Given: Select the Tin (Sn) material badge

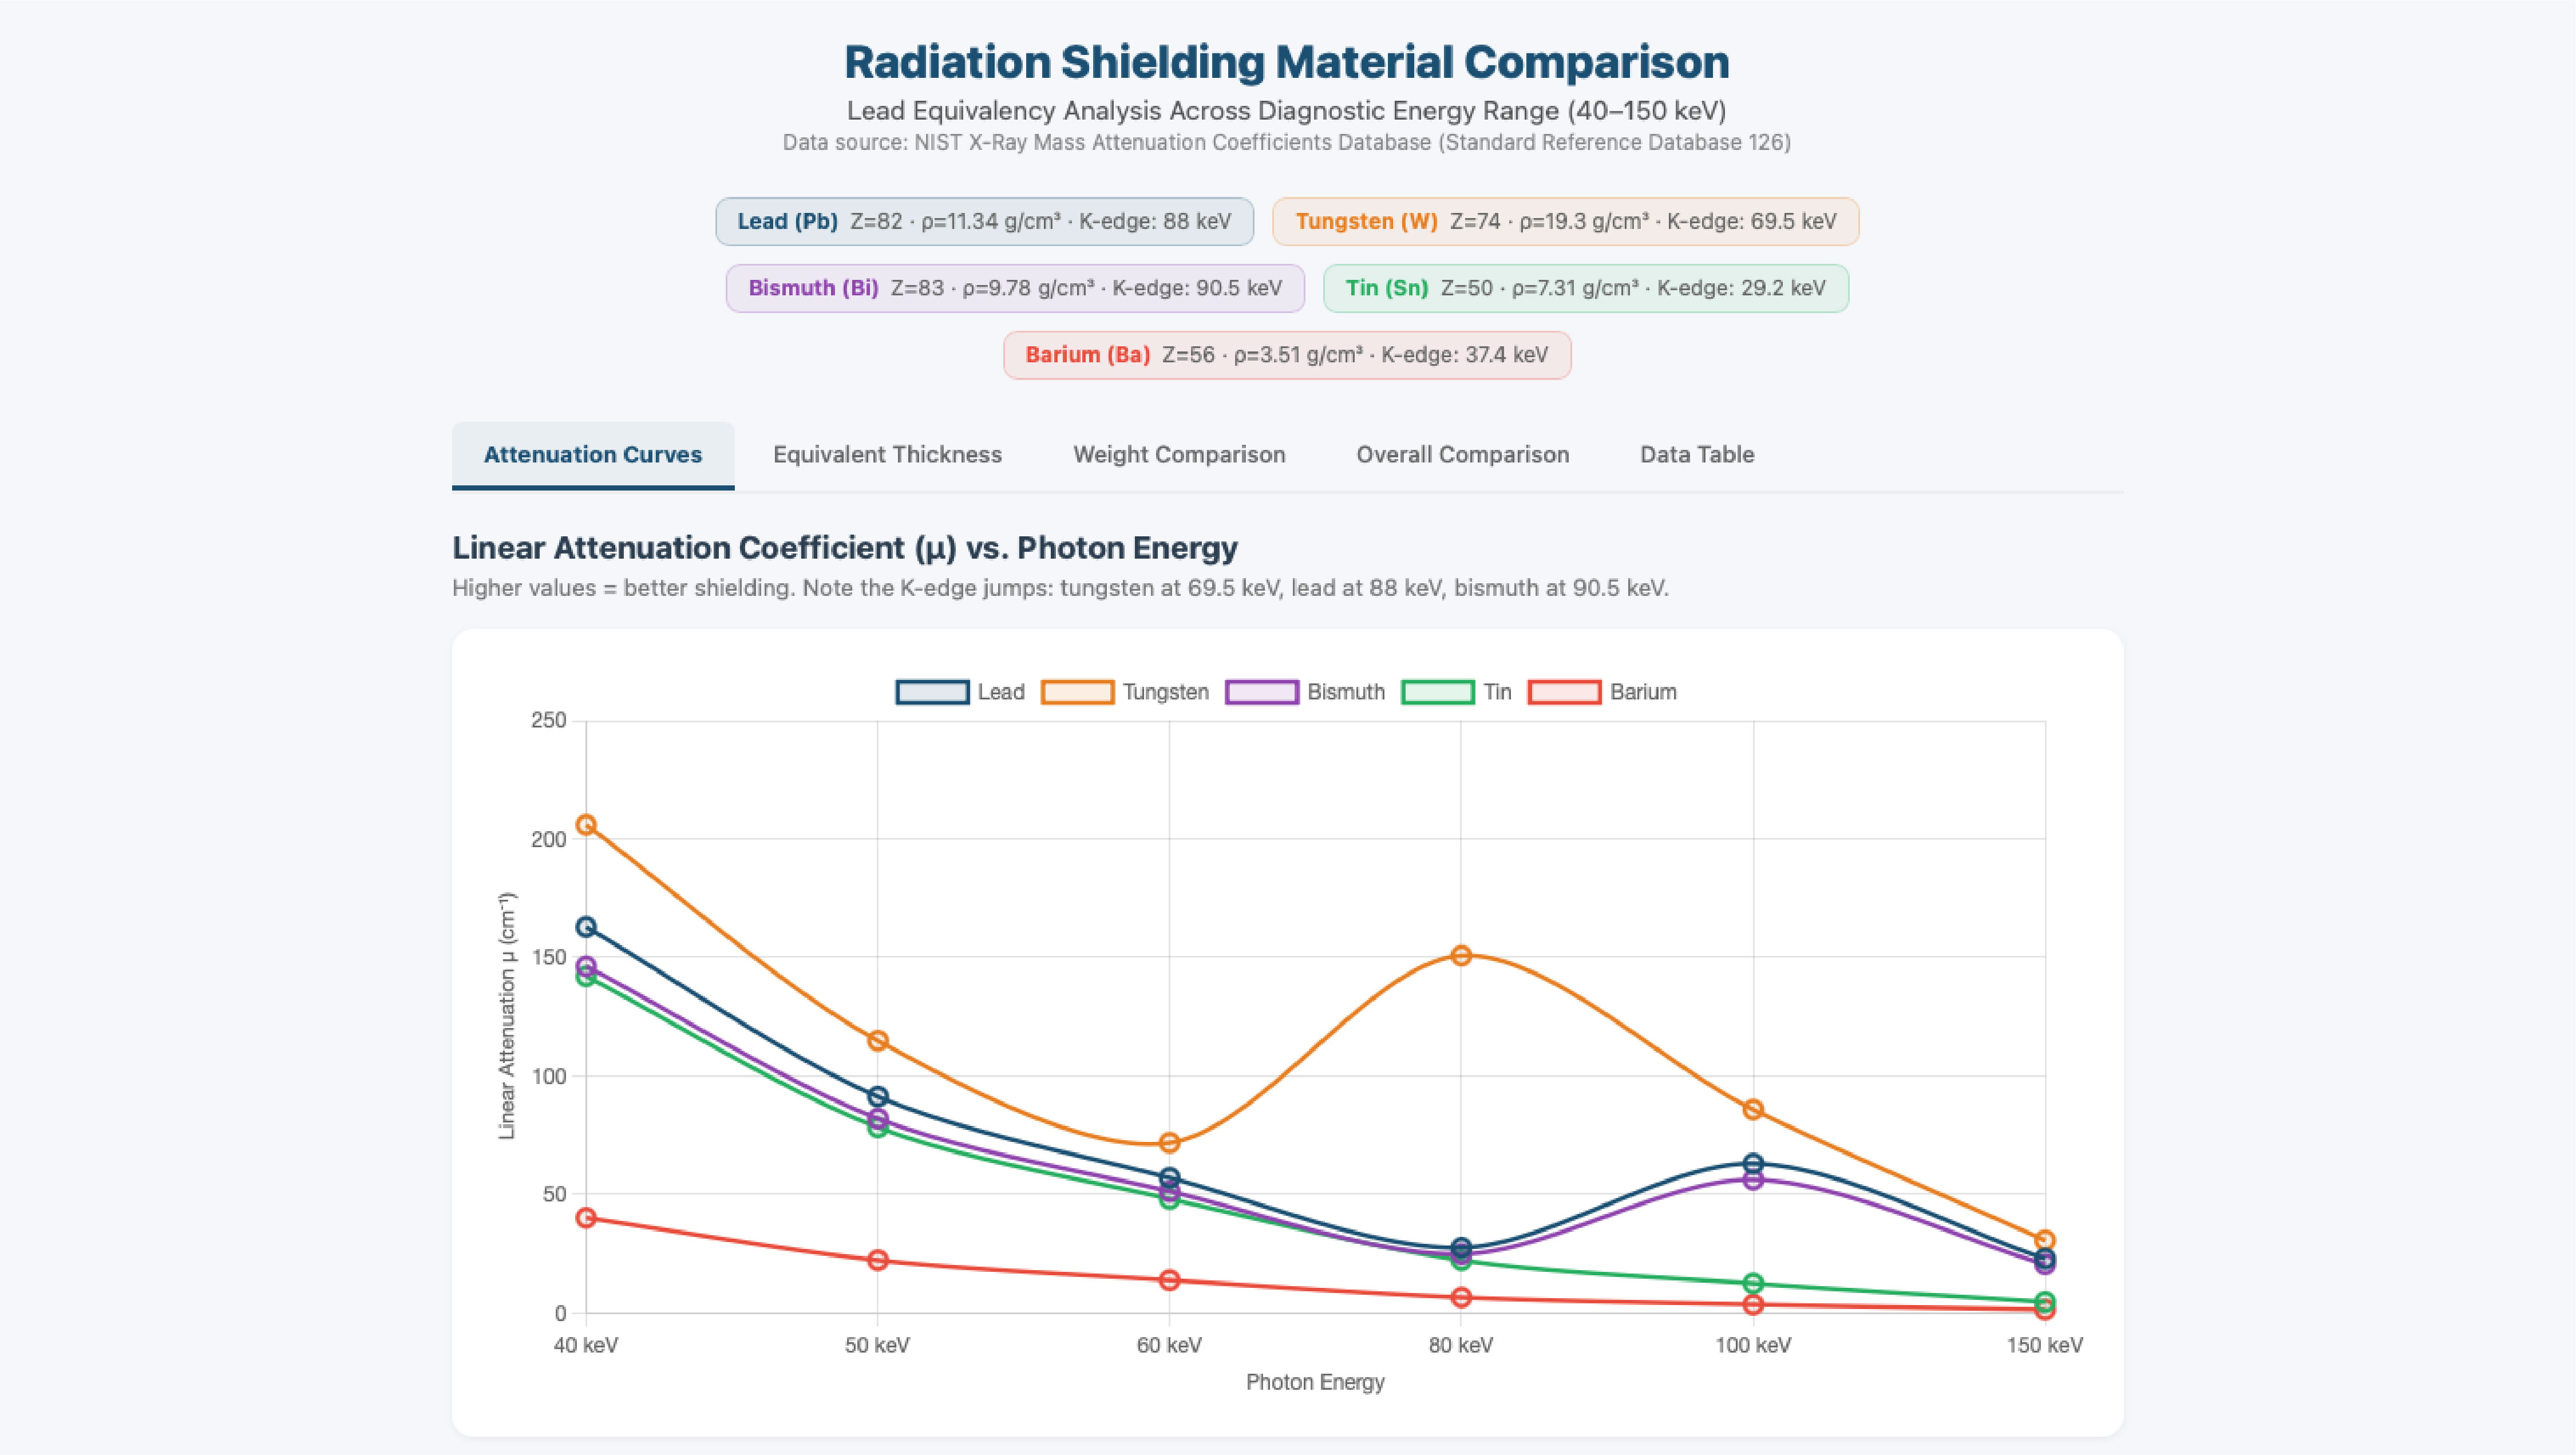Looking at the screenshot, I should point(1585,288).
